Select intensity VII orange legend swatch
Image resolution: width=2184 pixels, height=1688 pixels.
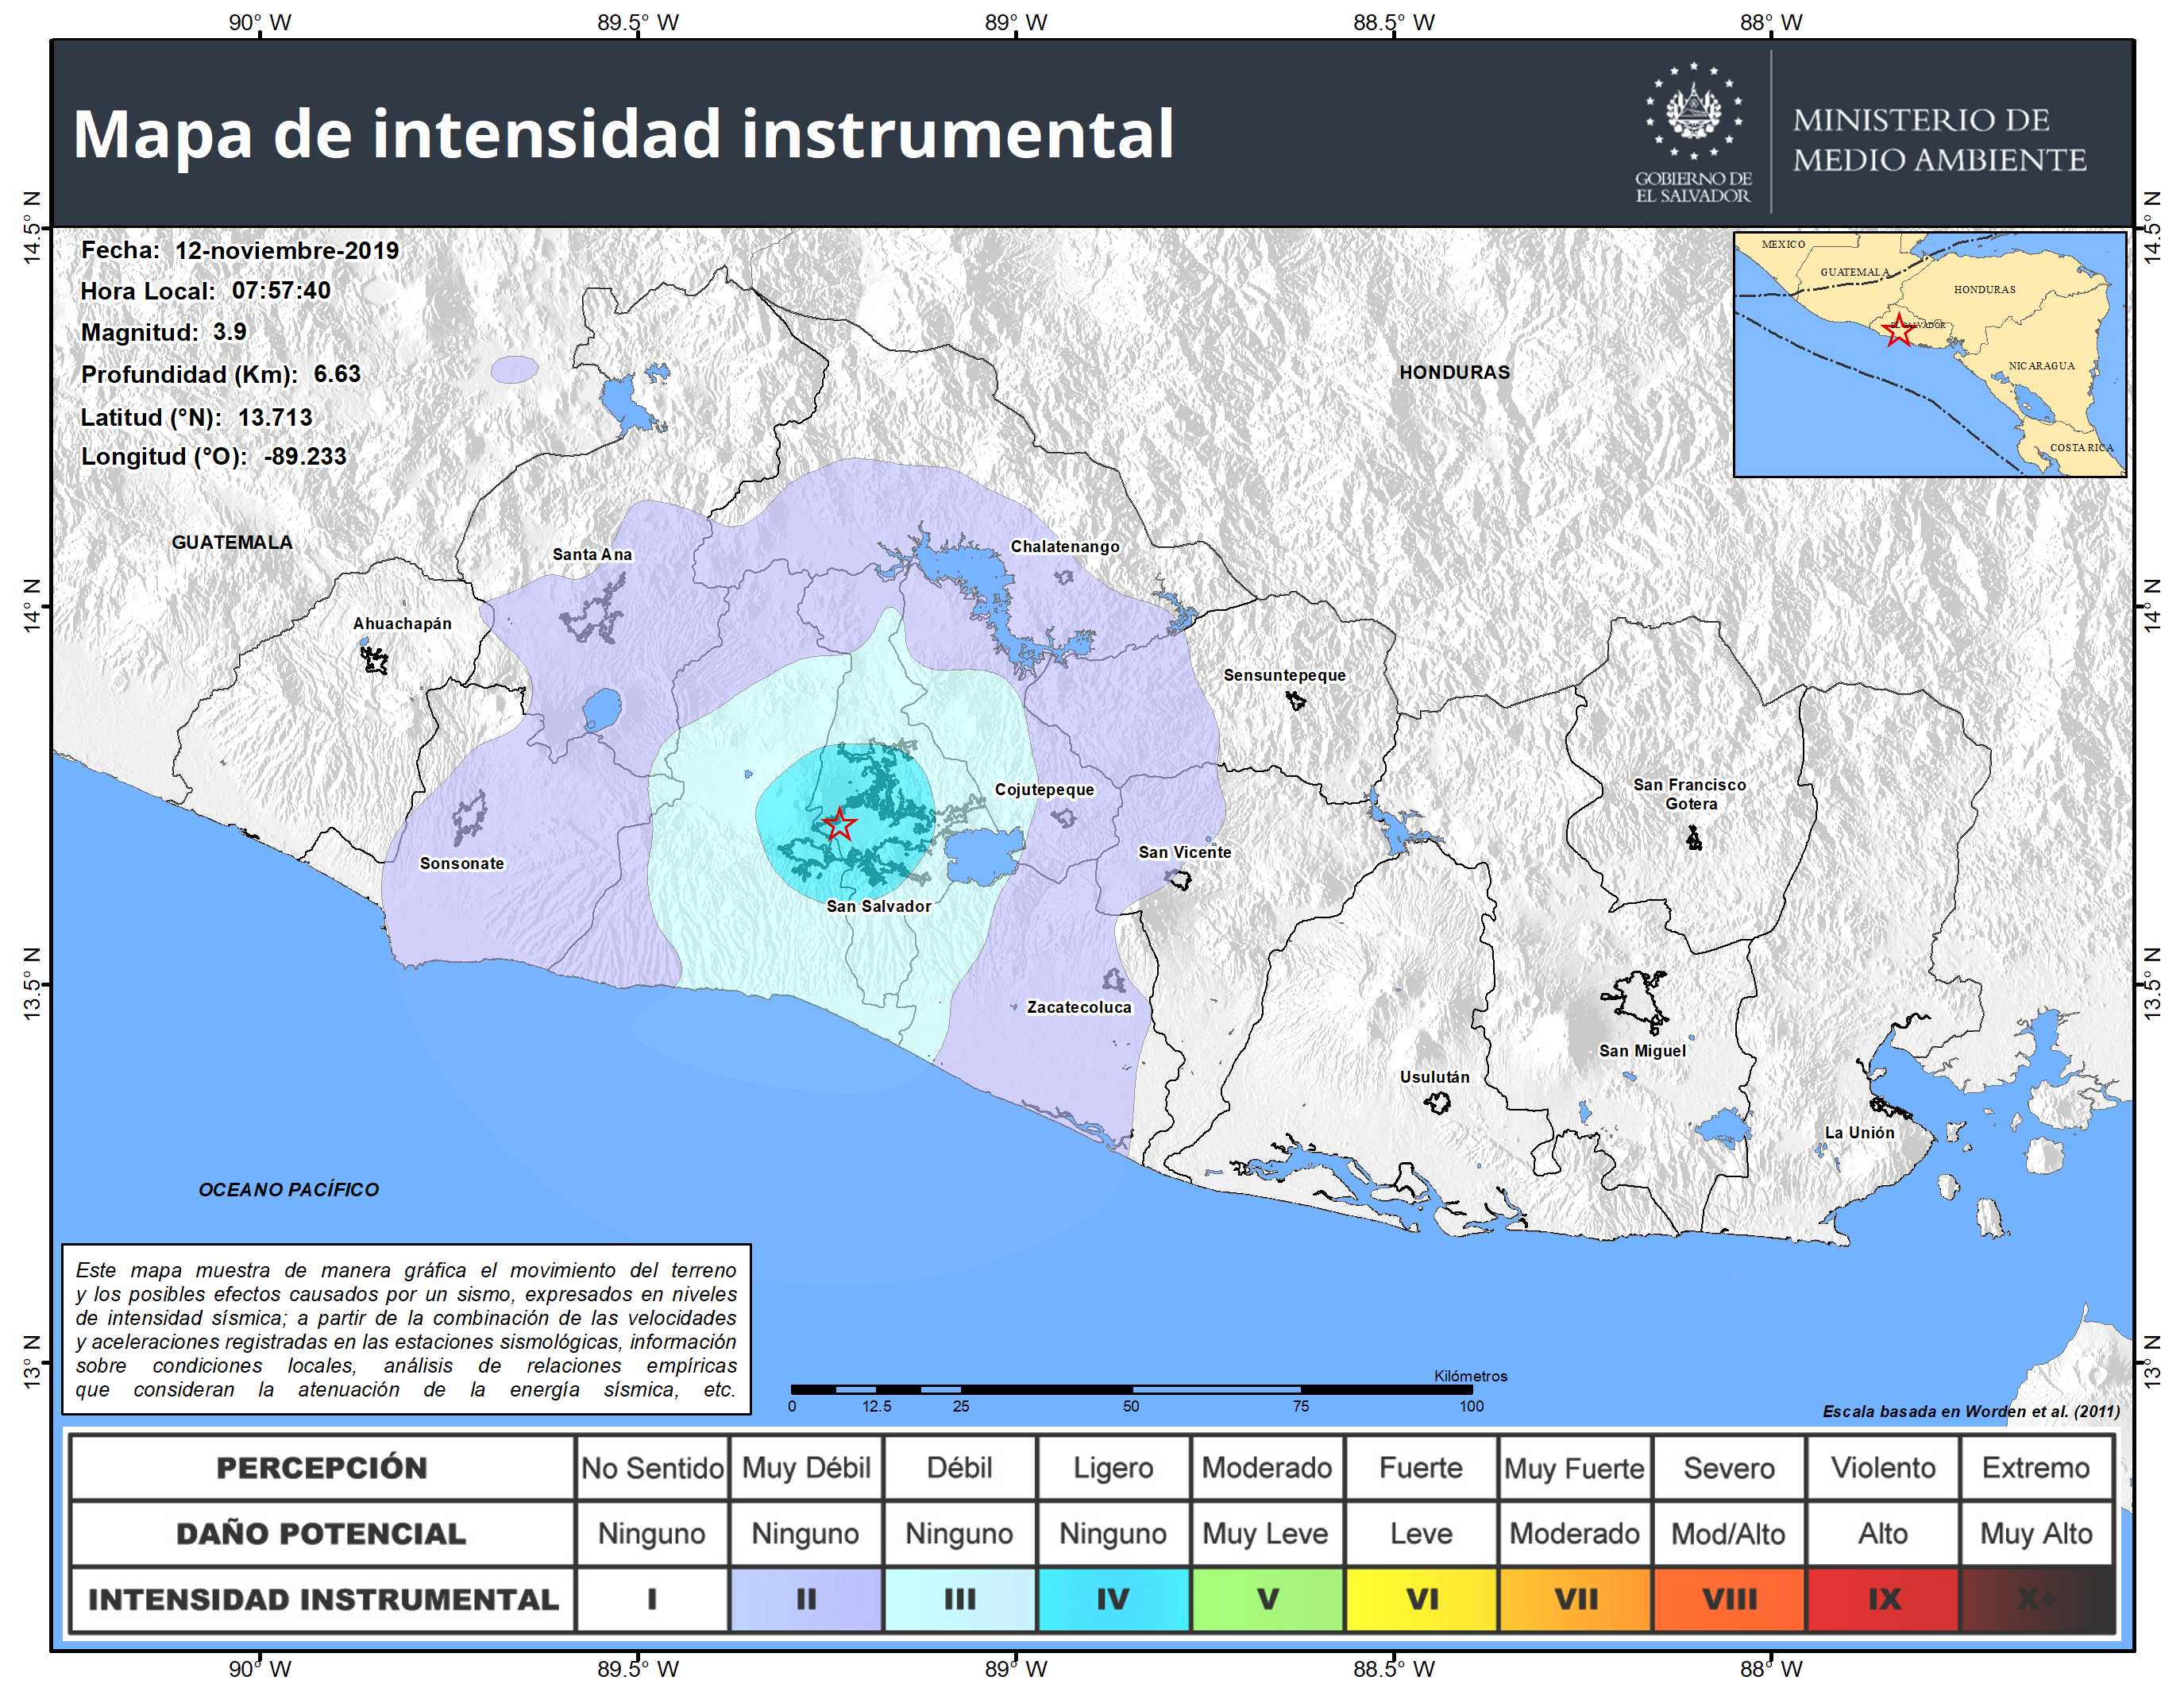pos(1575,1600)
